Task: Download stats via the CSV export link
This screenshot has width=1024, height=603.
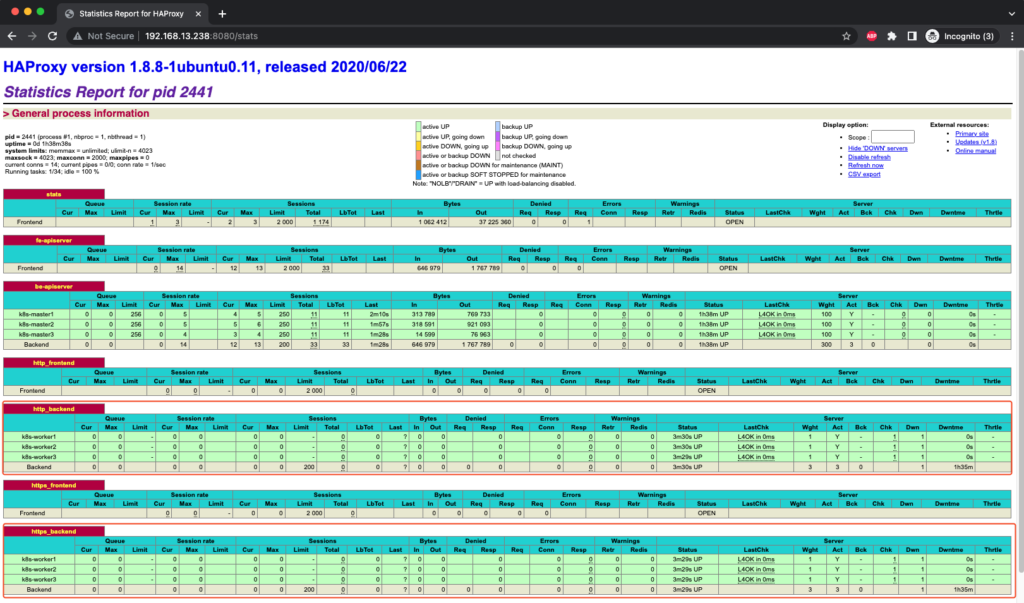Action: pyautogui.click(x=864, y=174)
